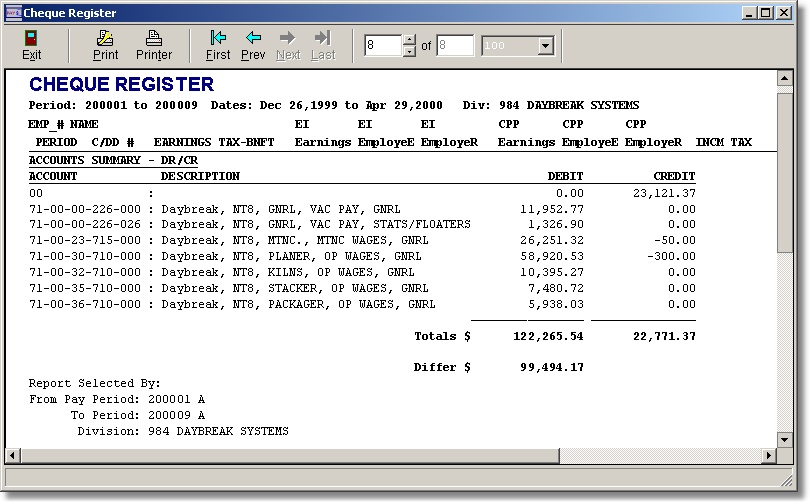The width and height of the screenshot is (810, 504).
Task: Click the Exit toolbar icon
Action: coord(32,45)
